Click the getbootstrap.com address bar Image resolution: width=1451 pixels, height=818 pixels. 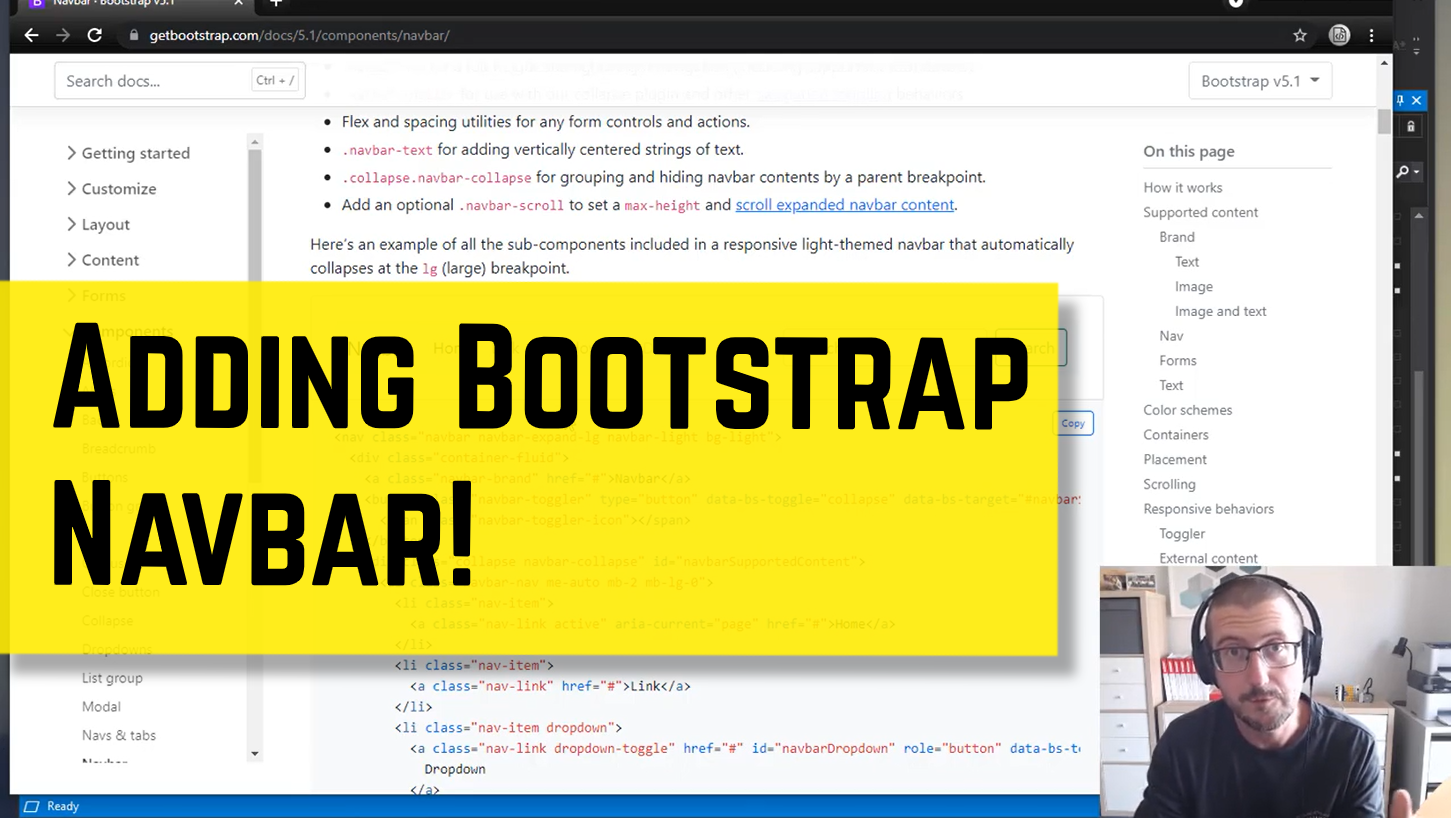(x=300, y=35)
